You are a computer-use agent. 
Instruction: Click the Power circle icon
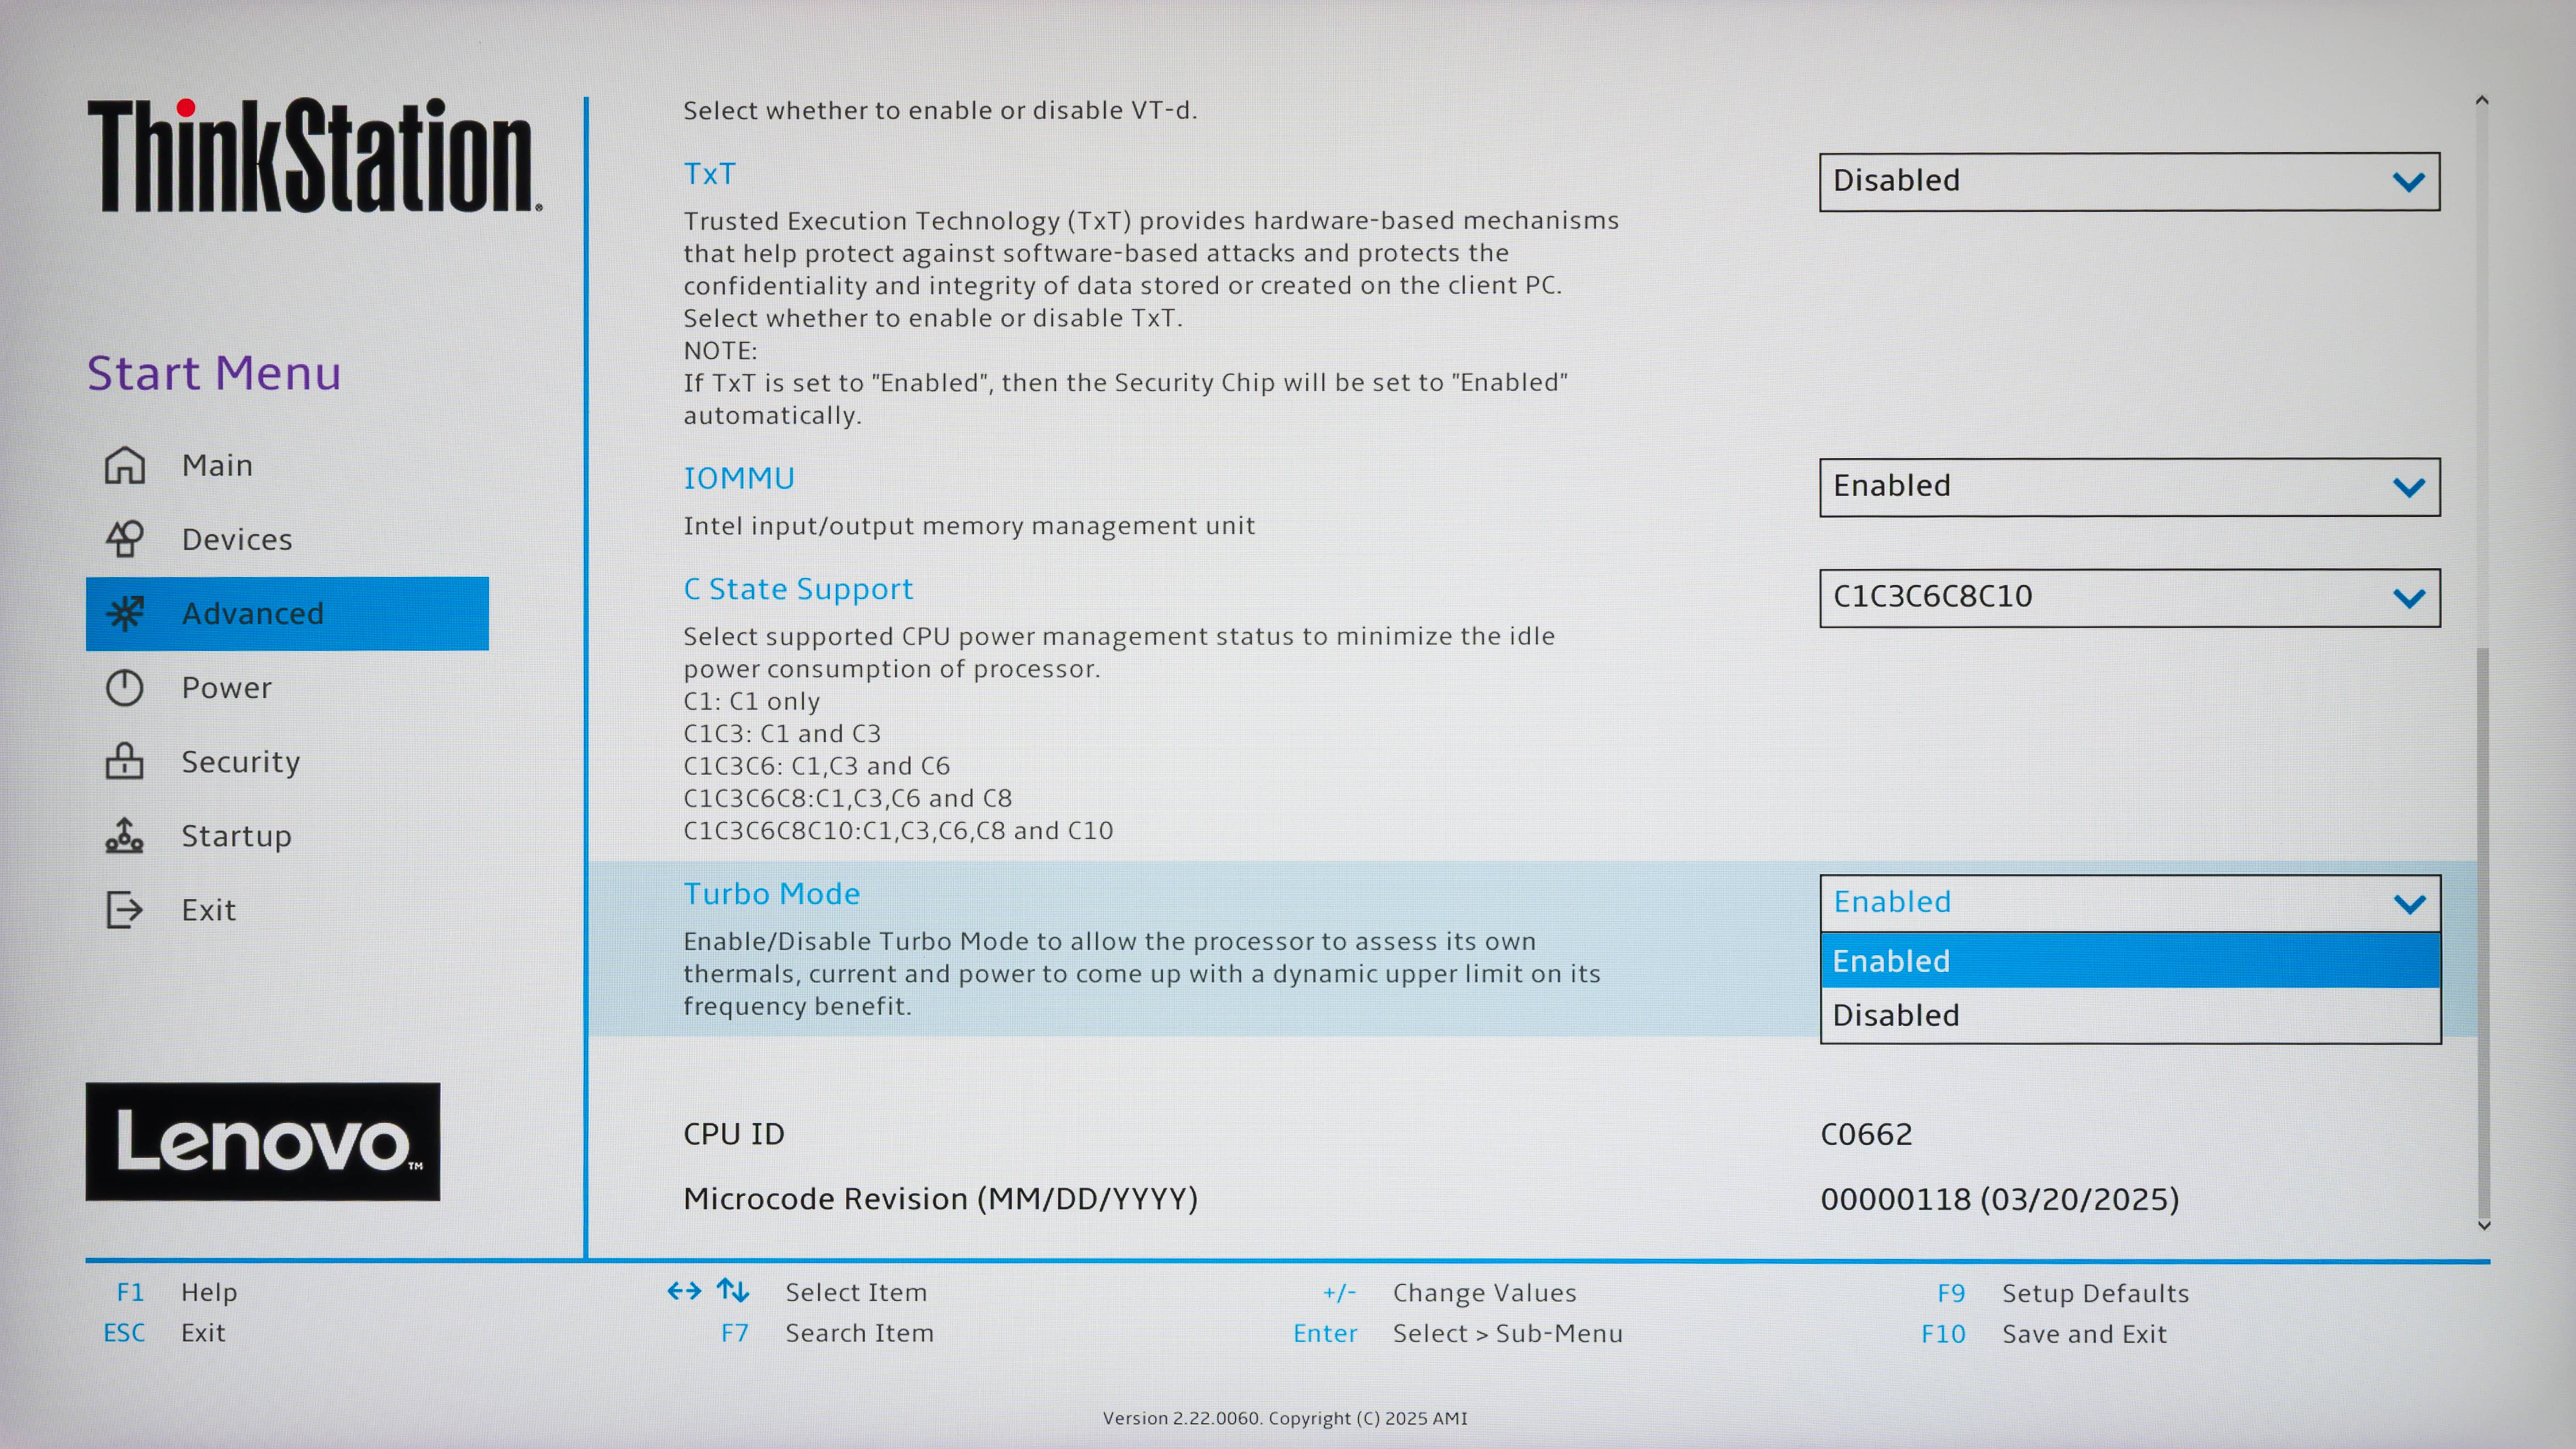tap(125, 688)
